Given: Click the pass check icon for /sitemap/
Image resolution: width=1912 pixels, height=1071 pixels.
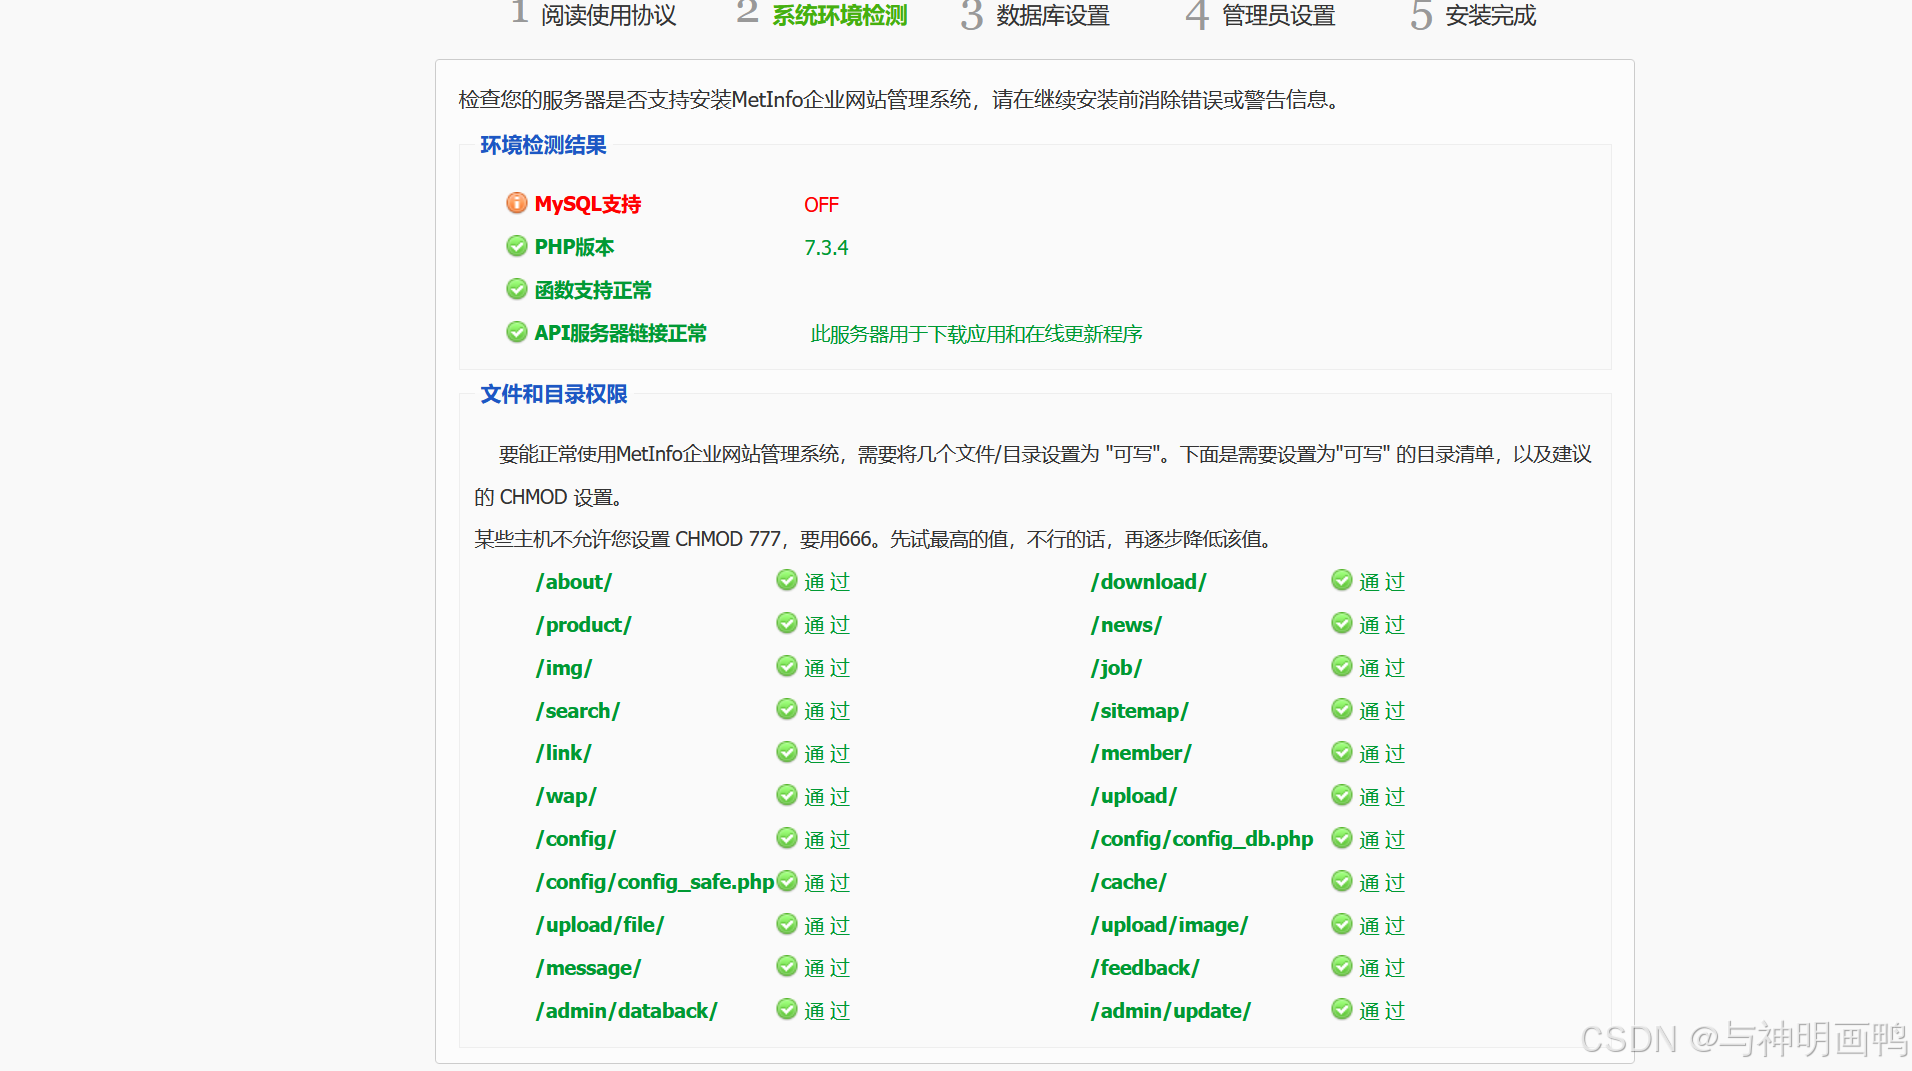Looking at the screenshot, I should click(1342, 709).
